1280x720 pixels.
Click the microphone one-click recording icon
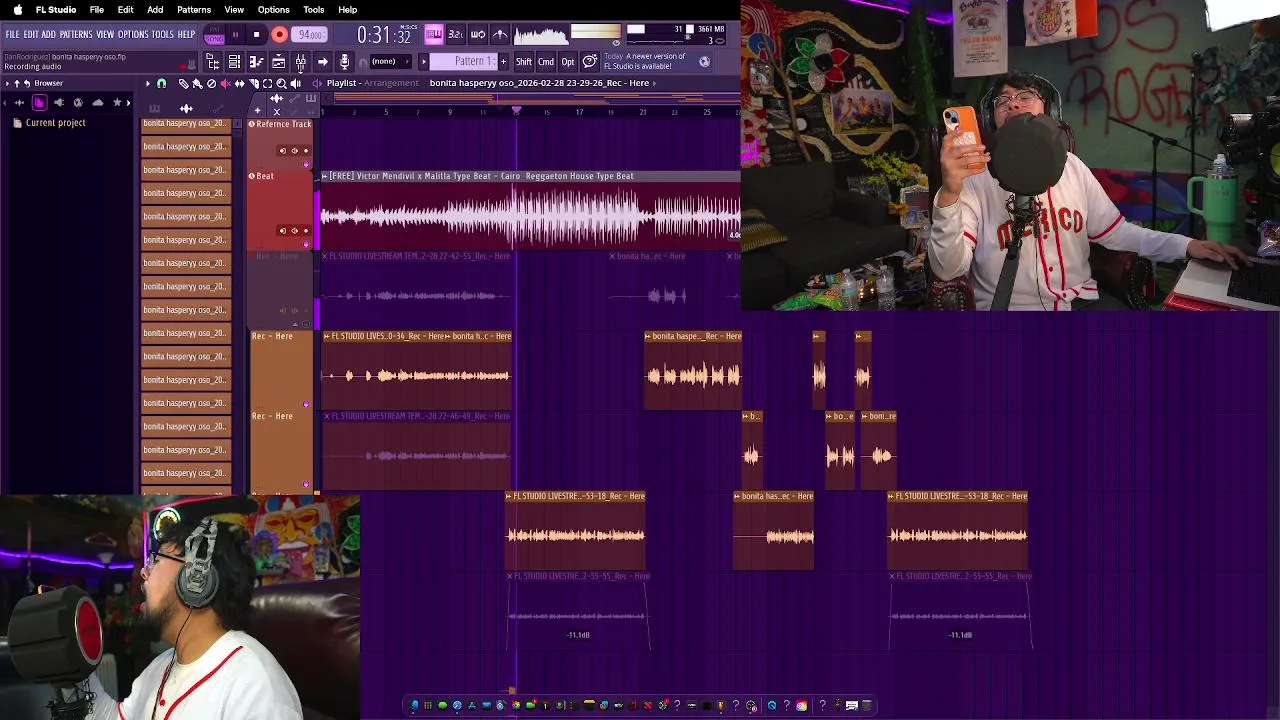pos(344,62)
